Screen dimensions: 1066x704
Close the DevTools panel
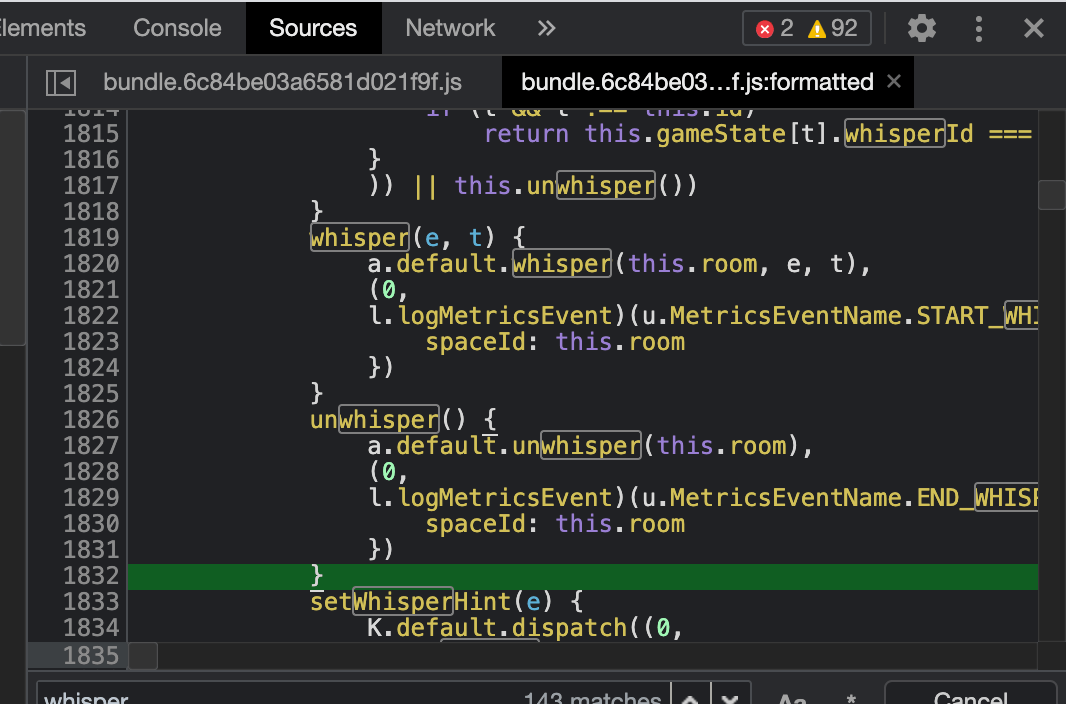click(1034, 28)
